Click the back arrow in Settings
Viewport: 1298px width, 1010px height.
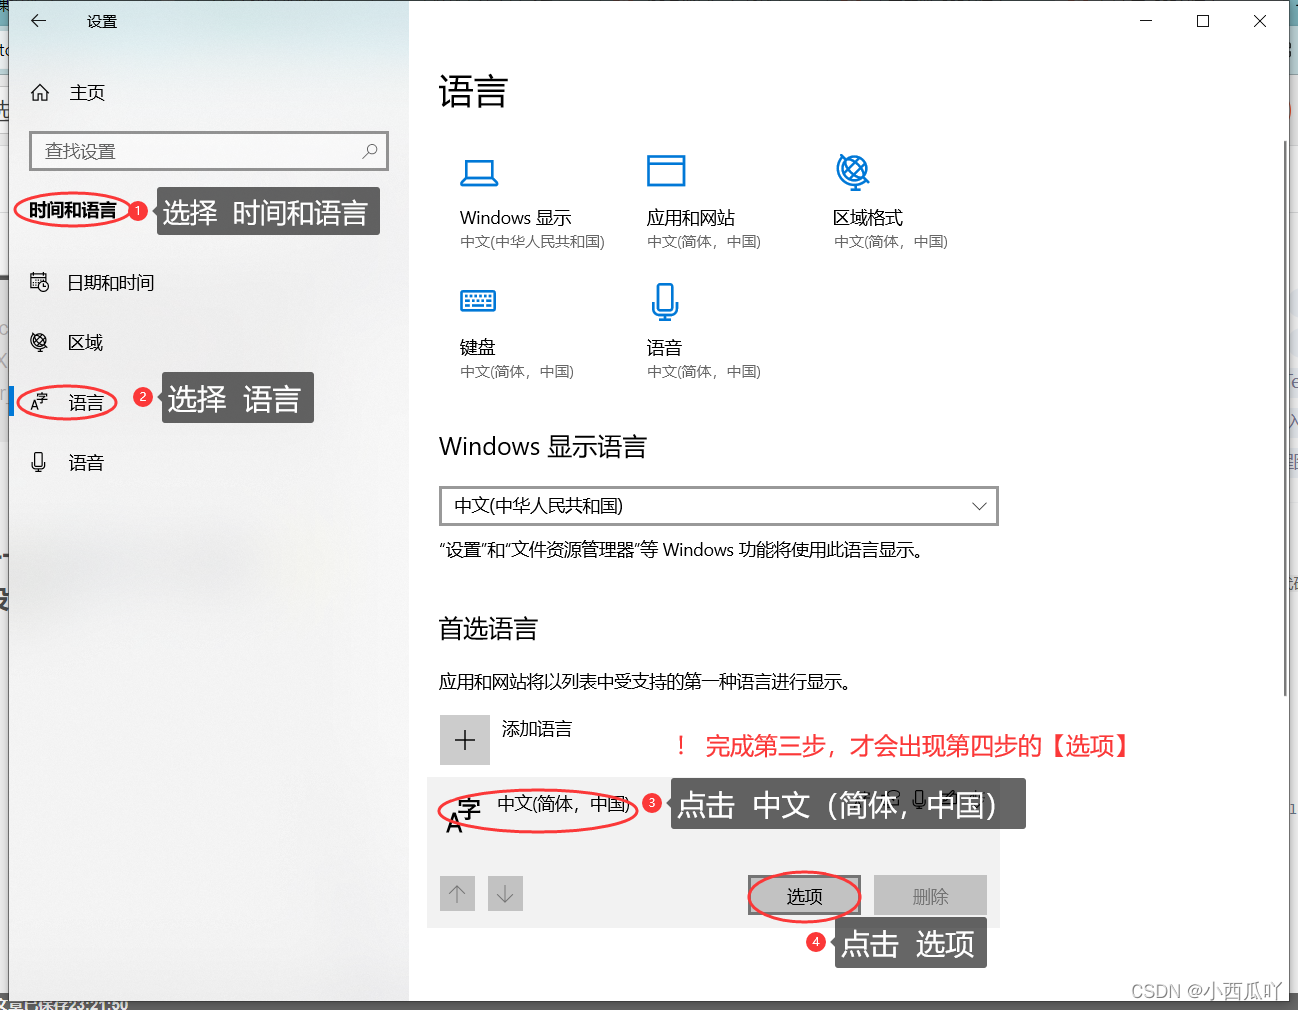tap(39, 20)
